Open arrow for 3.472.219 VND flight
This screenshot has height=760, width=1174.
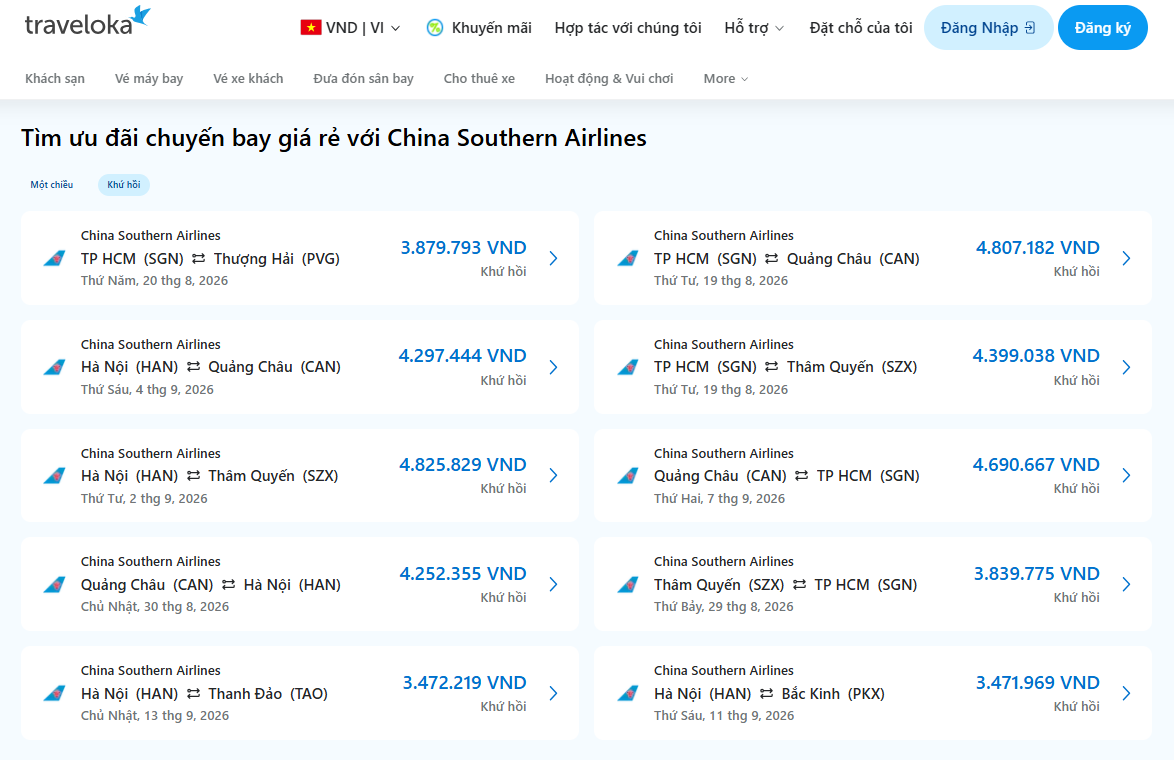(553, 693)
